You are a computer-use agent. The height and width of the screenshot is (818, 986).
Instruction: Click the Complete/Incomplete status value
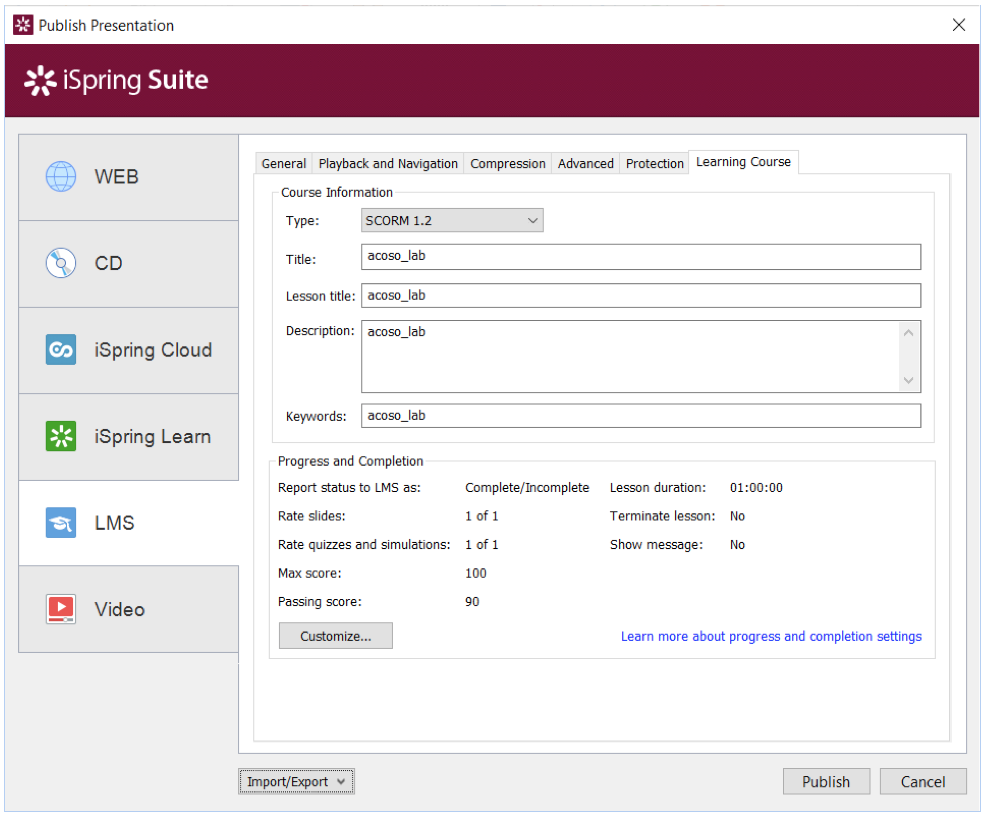(x=527, y=488)
